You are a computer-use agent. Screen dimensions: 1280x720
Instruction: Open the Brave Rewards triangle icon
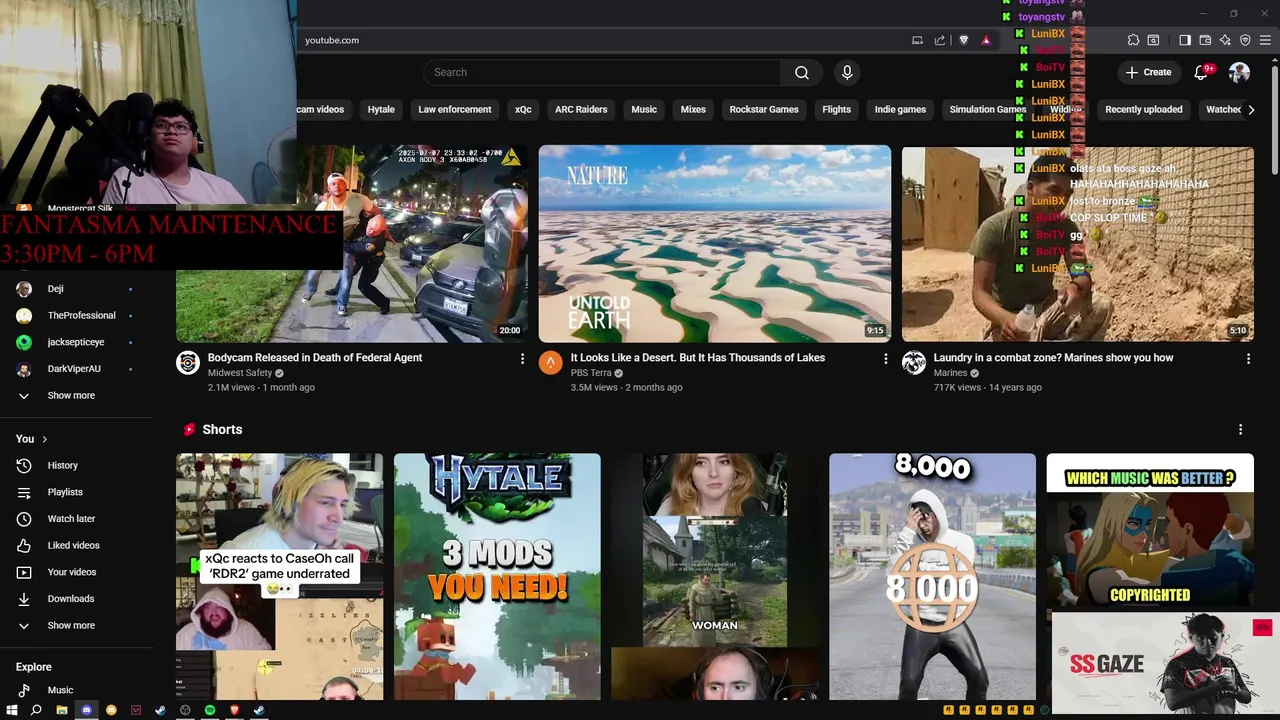[986, 40]
